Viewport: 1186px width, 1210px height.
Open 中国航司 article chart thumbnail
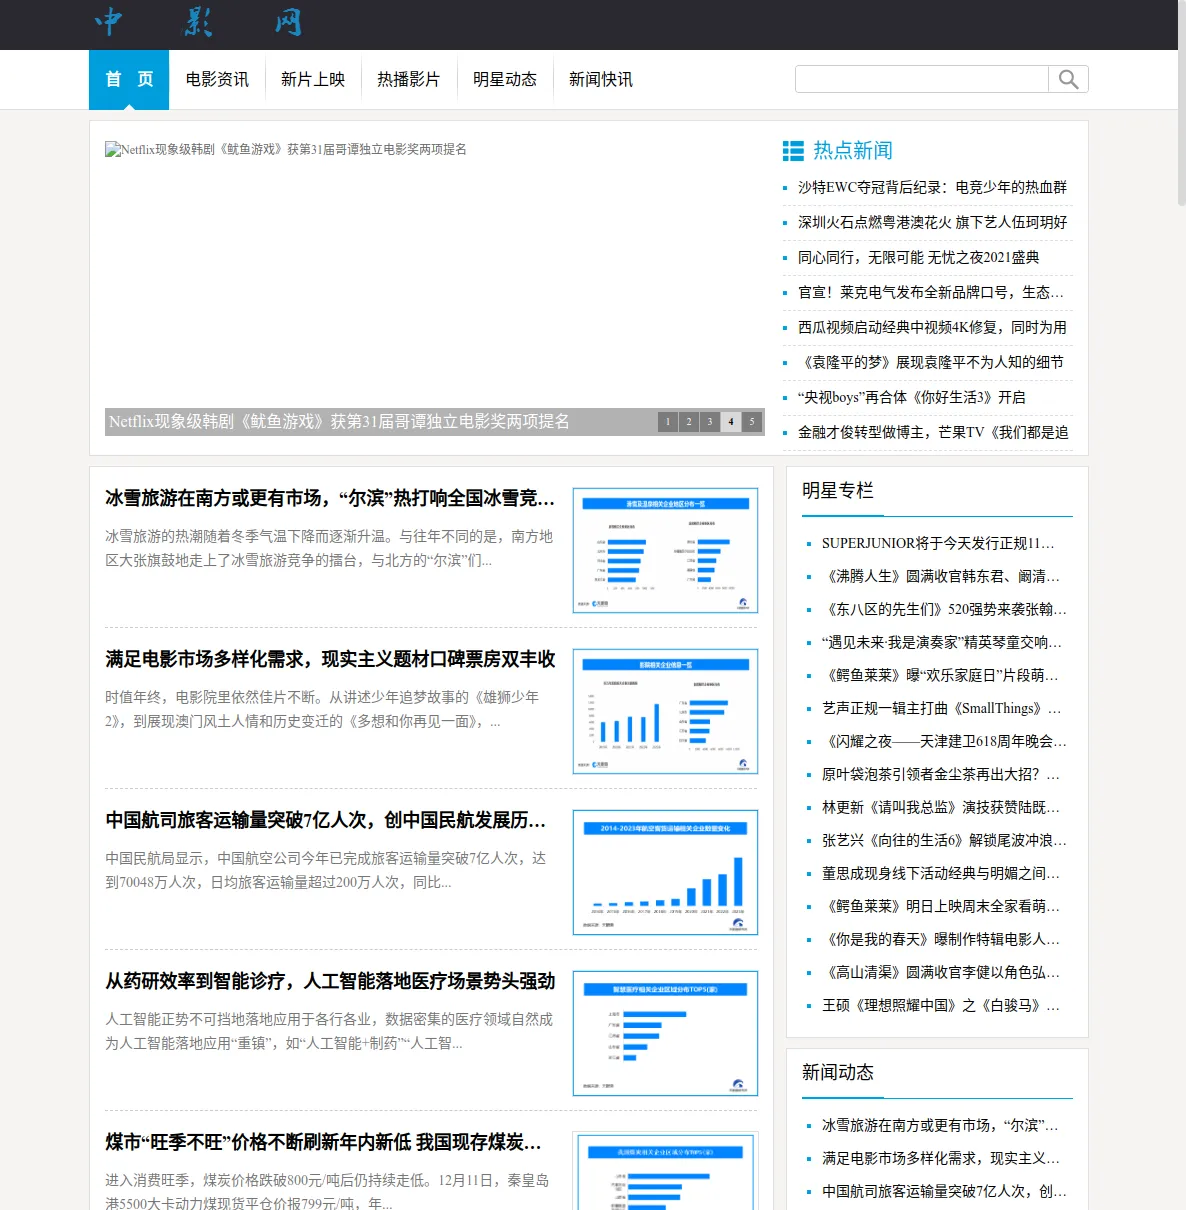point(665,872)
